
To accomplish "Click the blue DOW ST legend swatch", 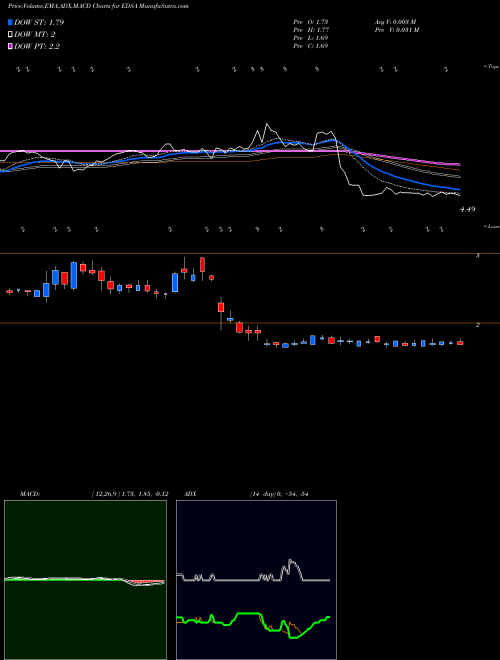I will click(10, 22).
